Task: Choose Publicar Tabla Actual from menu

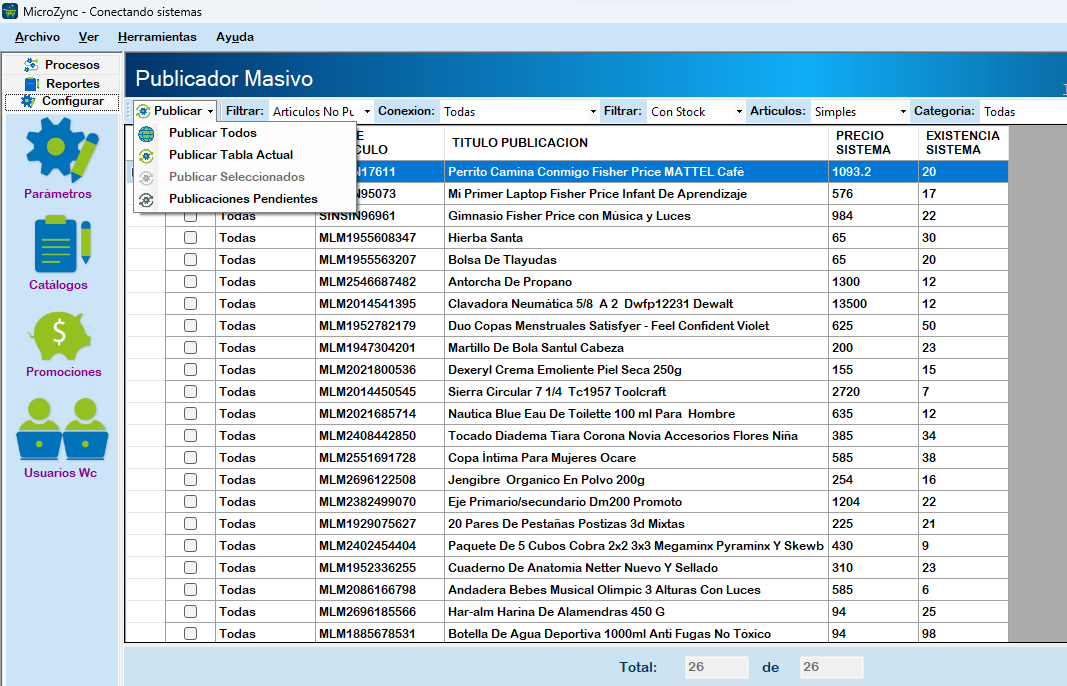Action: point(231,155)
